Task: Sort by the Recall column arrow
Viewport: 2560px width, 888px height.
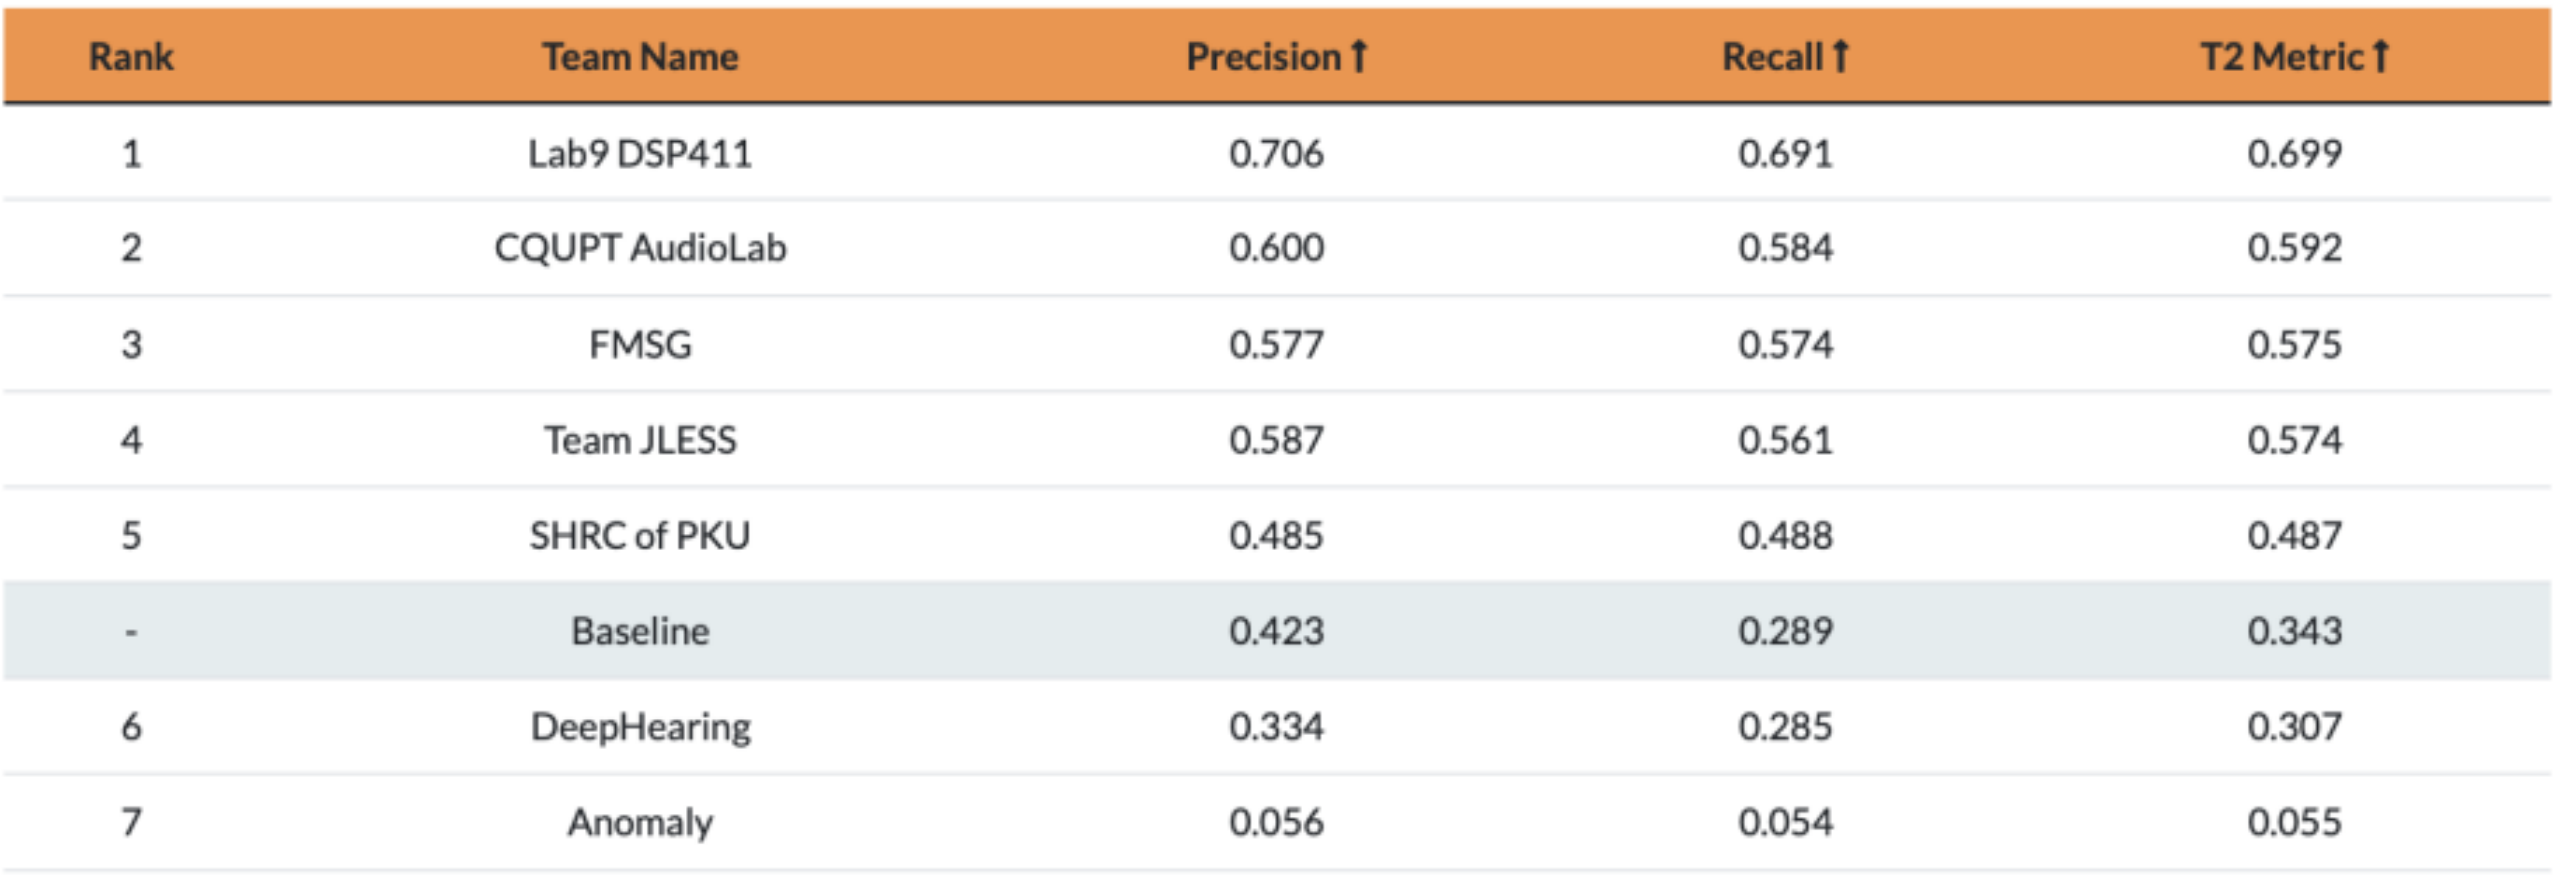Action: (x=1840, y=57)
